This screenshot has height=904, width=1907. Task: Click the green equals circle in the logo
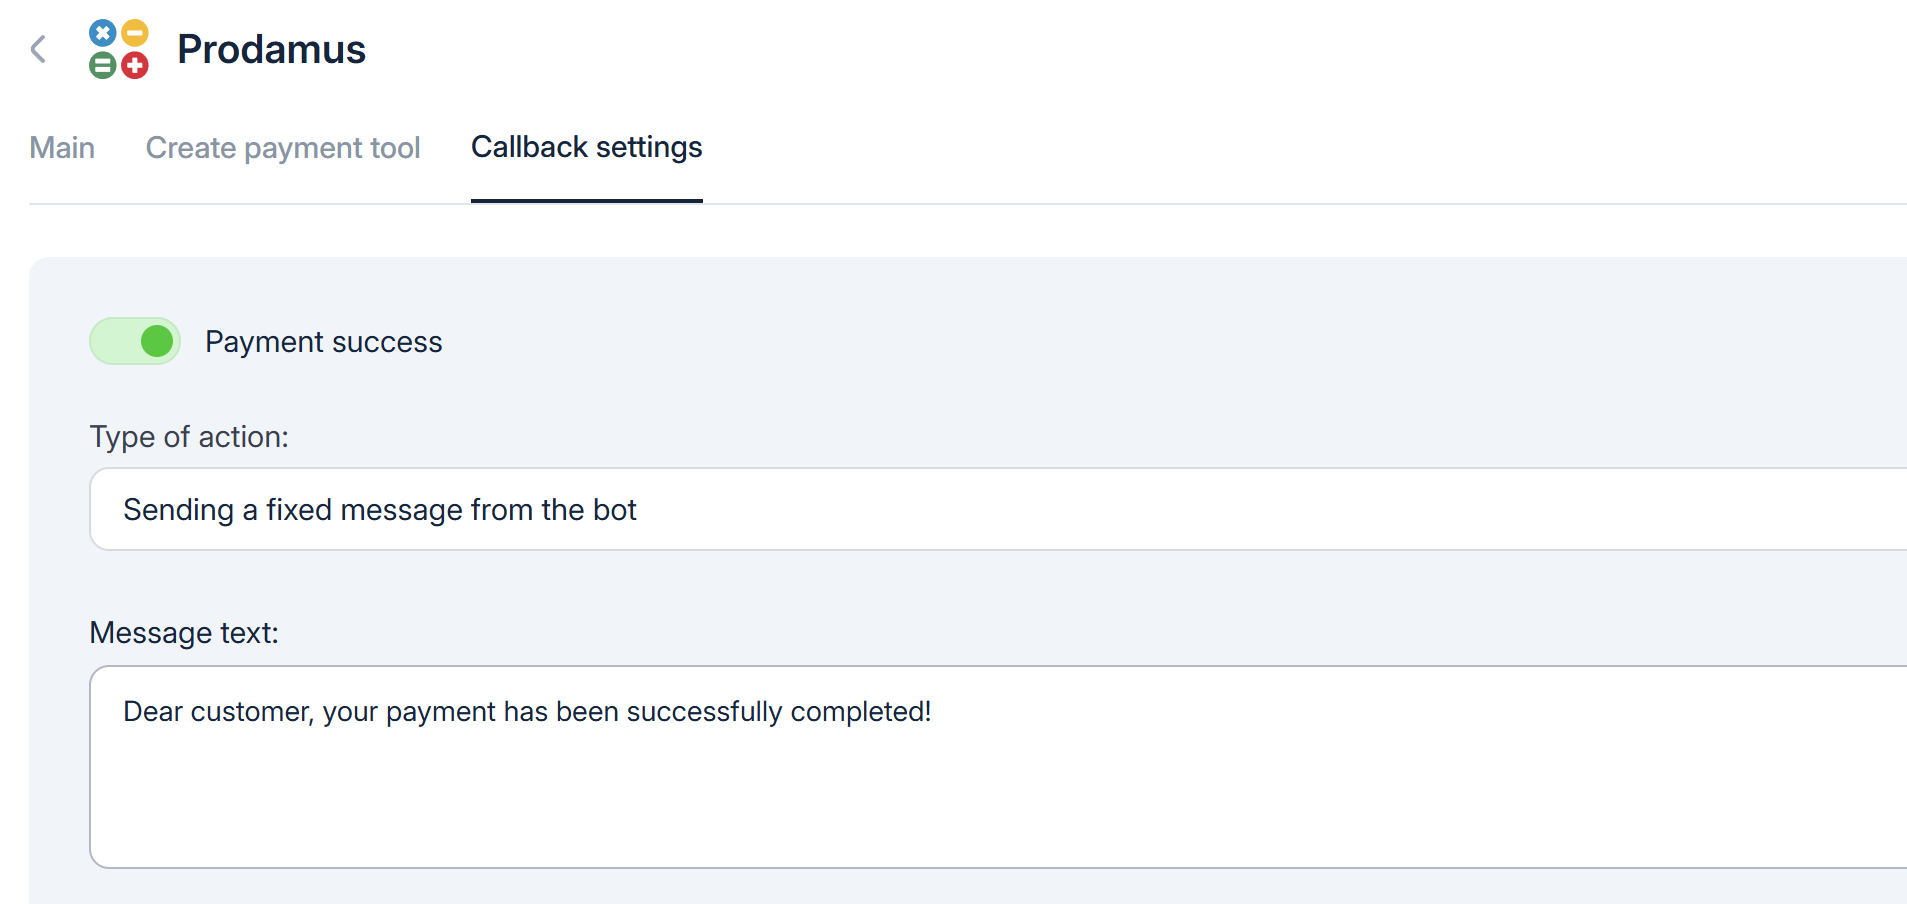[x=103, y=66]
